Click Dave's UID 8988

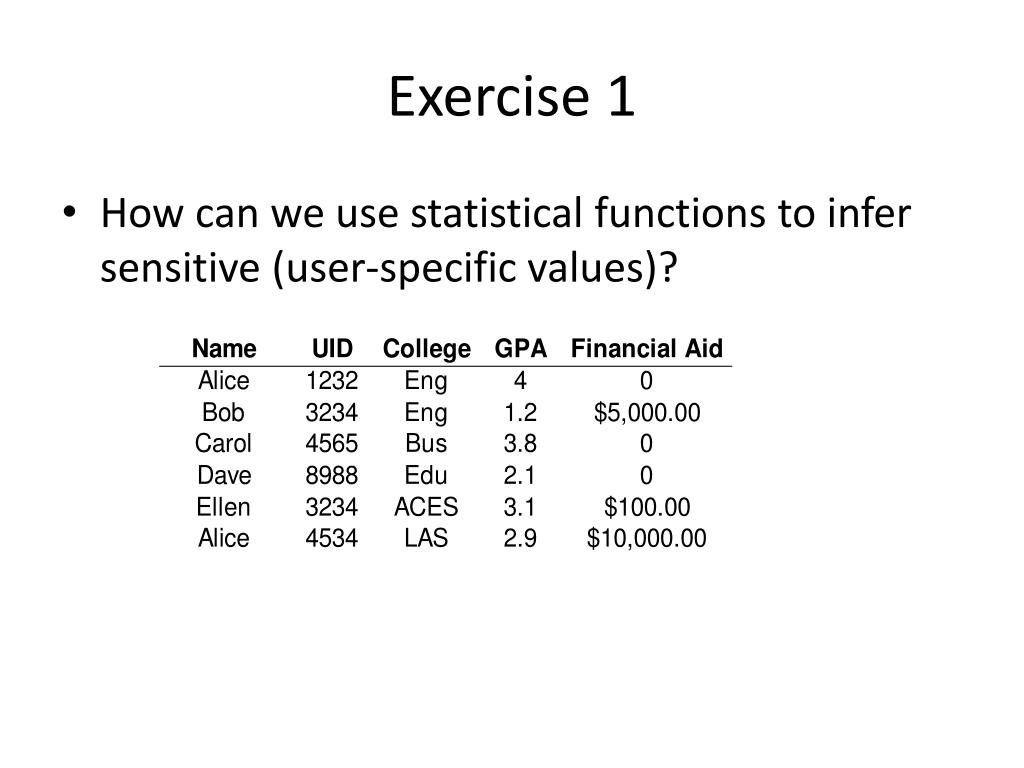click(332, 475)
